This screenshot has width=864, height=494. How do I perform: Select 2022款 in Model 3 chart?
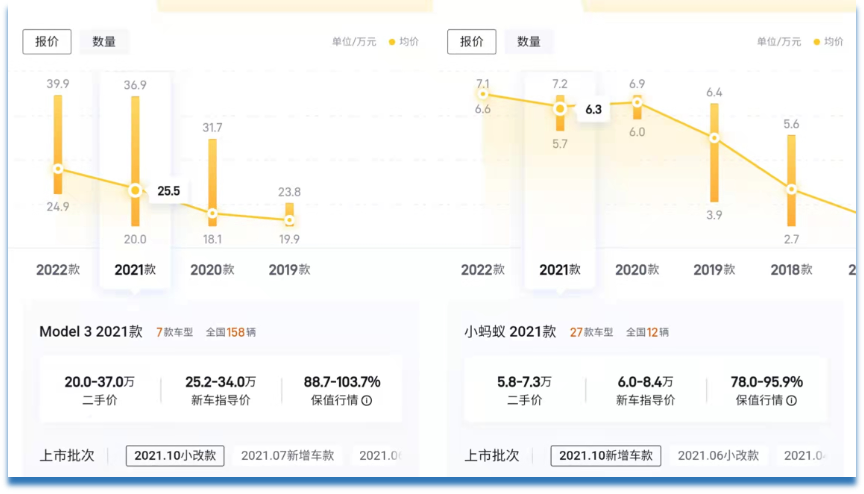coord(58,270)
